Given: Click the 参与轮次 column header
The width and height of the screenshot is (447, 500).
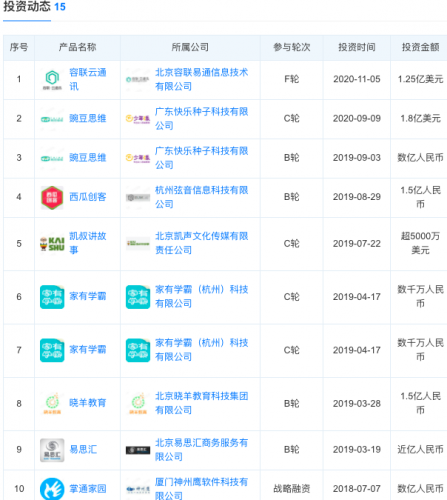Looking at the screenshot, I should point(292,47).
